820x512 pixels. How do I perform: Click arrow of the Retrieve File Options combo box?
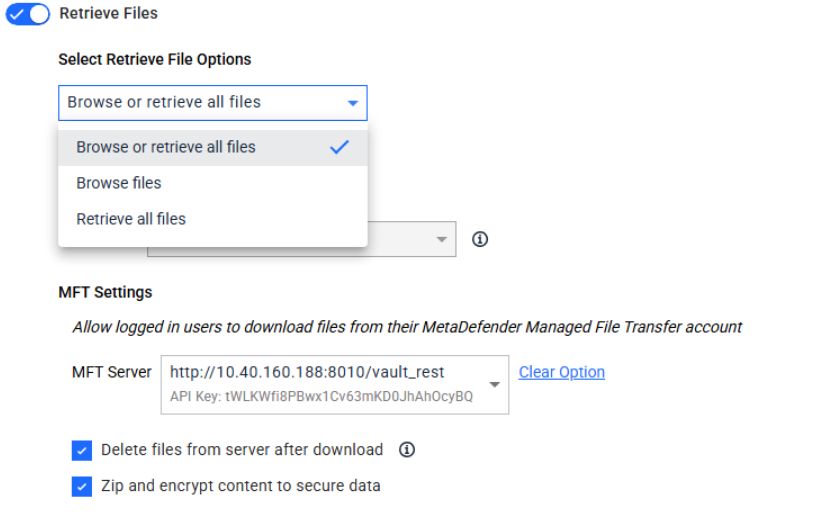pos(352,103)
